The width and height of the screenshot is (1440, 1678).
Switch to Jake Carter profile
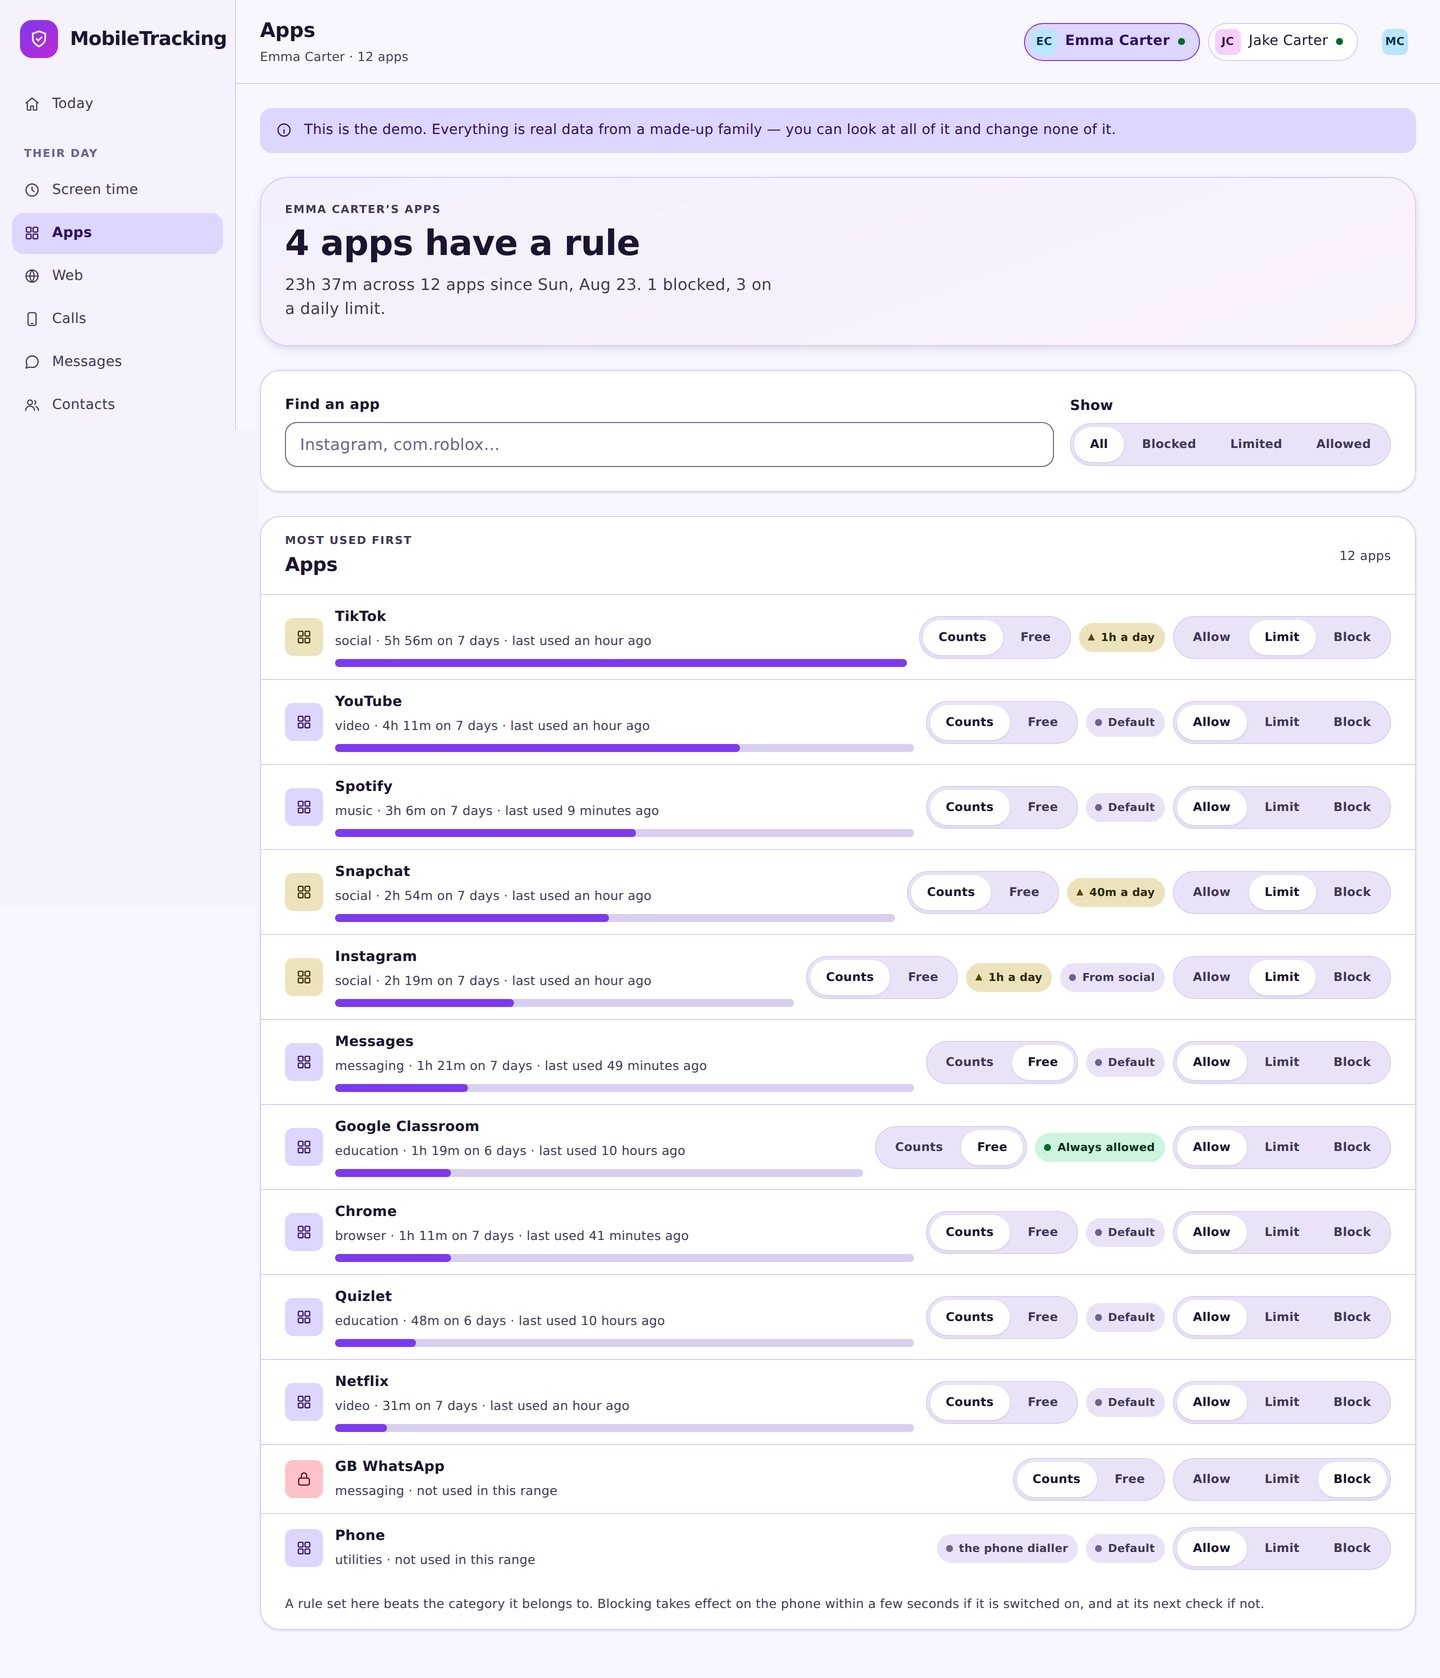1283,41
